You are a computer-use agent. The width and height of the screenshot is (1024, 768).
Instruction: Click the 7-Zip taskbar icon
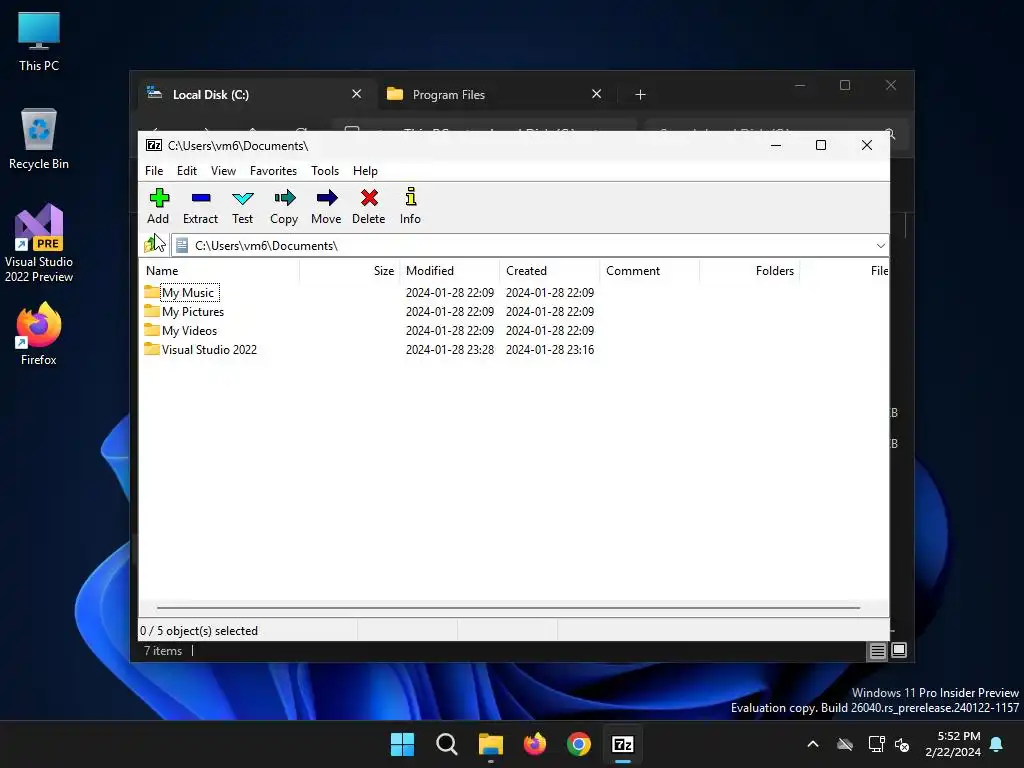[623, 744]
